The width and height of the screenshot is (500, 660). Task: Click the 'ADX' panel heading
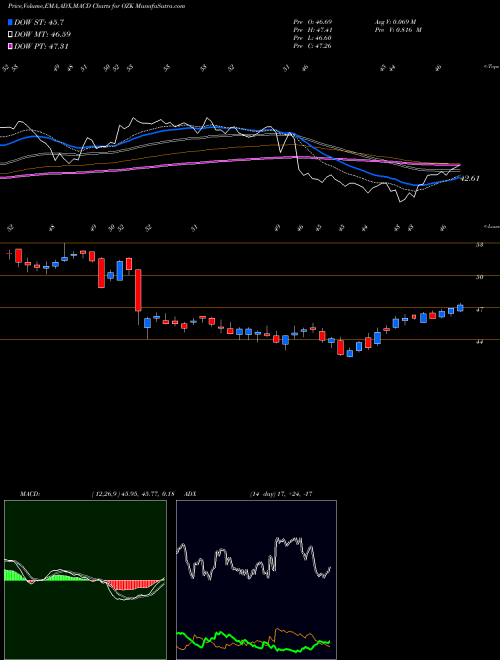pyautogui.click(x=191, y=494)
